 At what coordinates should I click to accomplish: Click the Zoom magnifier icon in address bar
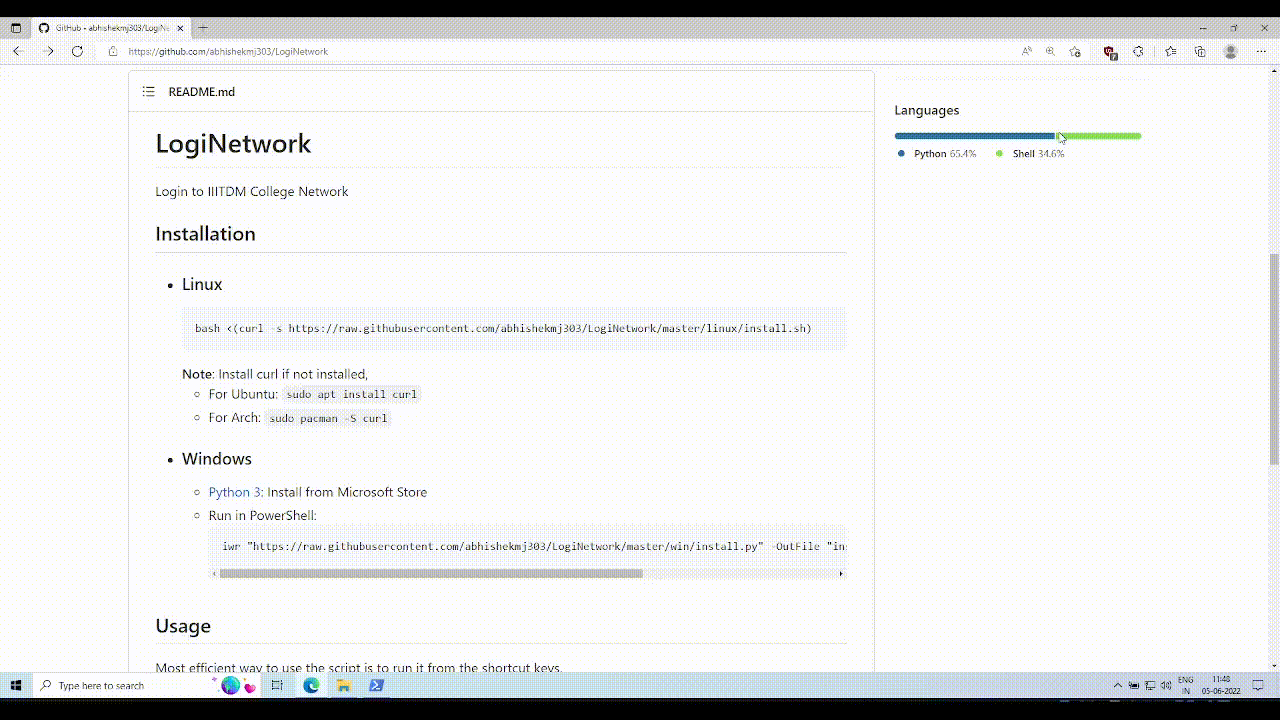point(1050,51)
